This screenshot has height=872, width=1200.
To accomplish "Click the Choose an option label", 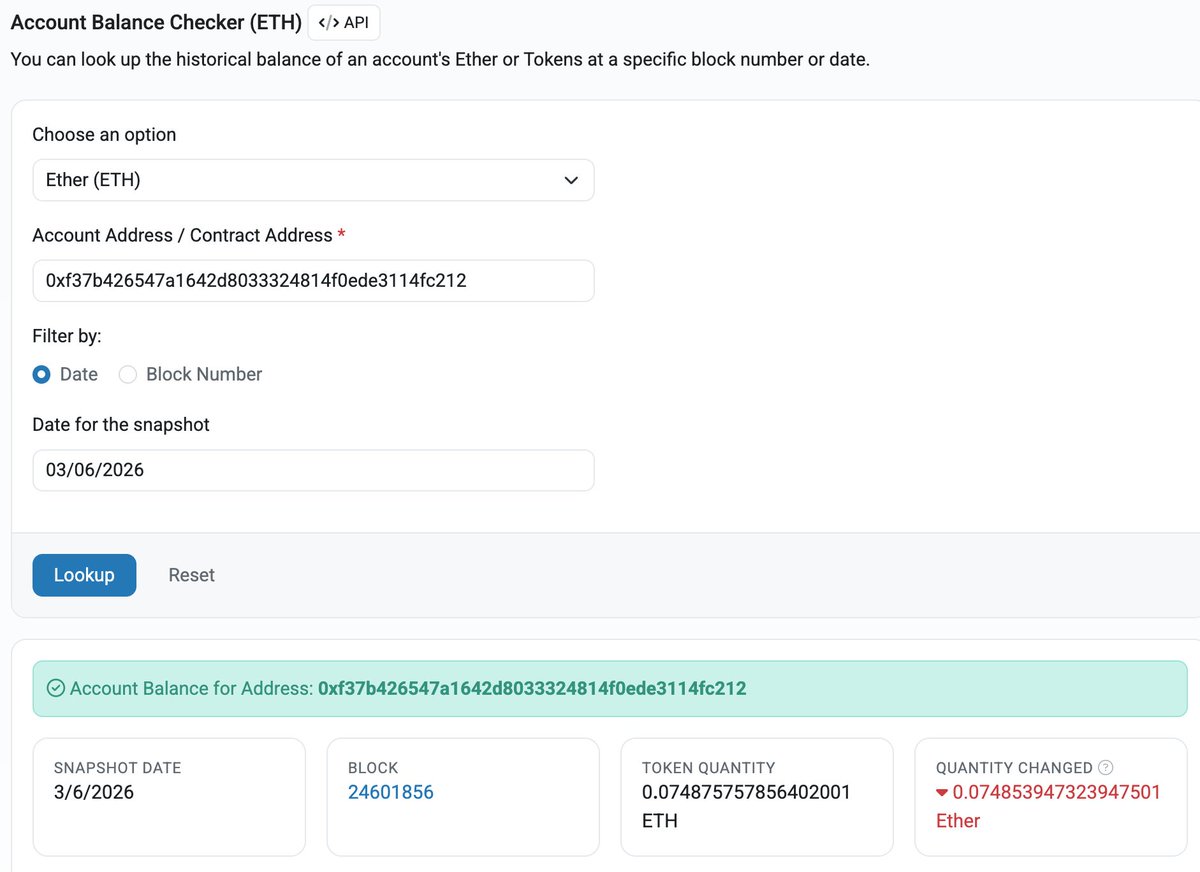I will [104, 135].
